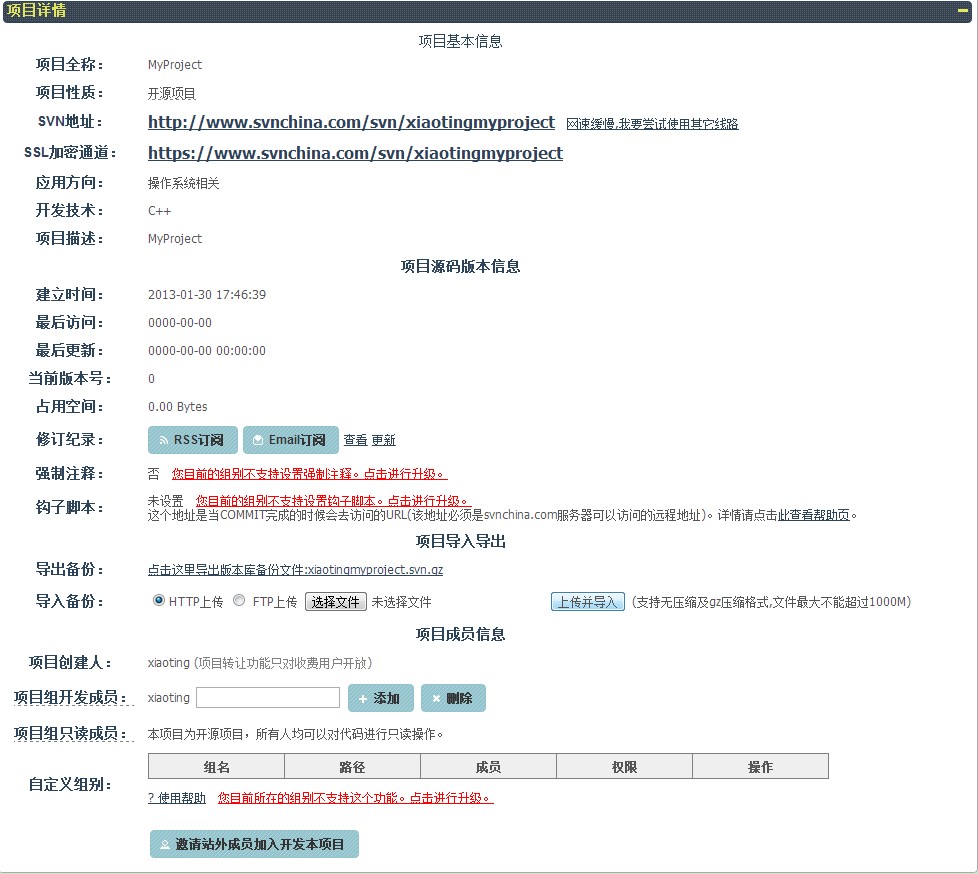Open the ? 使用帮助 link
978x874 pixels.
[x=177, y=798]
